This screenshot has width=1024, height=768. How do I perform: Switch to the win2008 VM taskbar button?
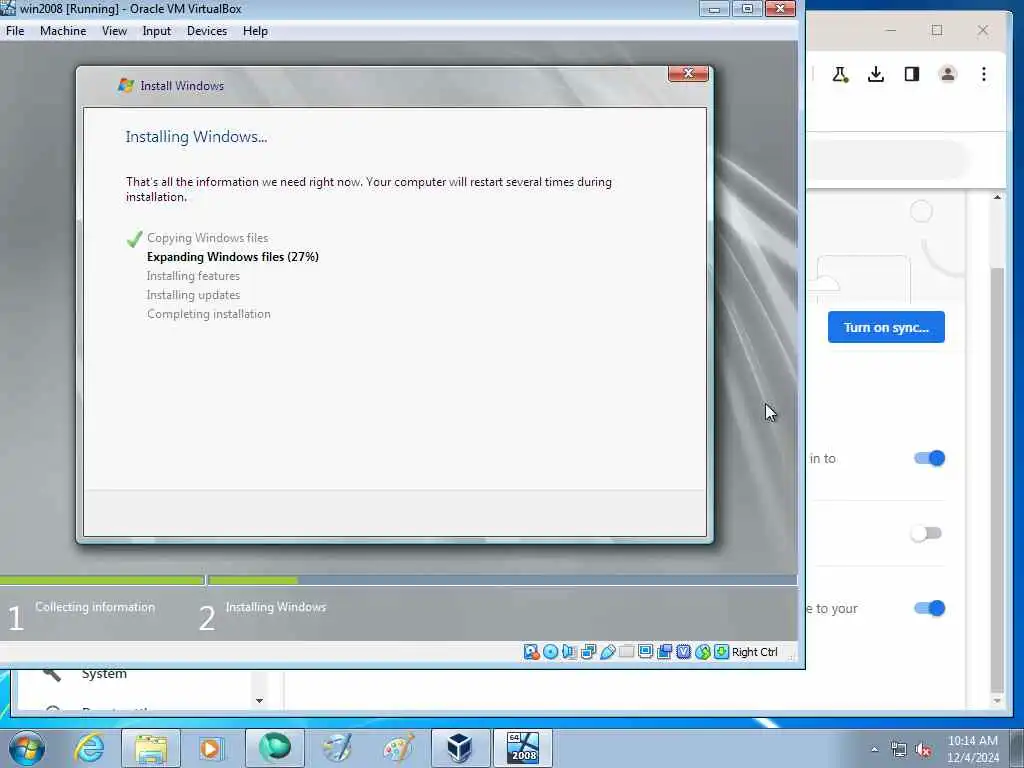(522, 748)
